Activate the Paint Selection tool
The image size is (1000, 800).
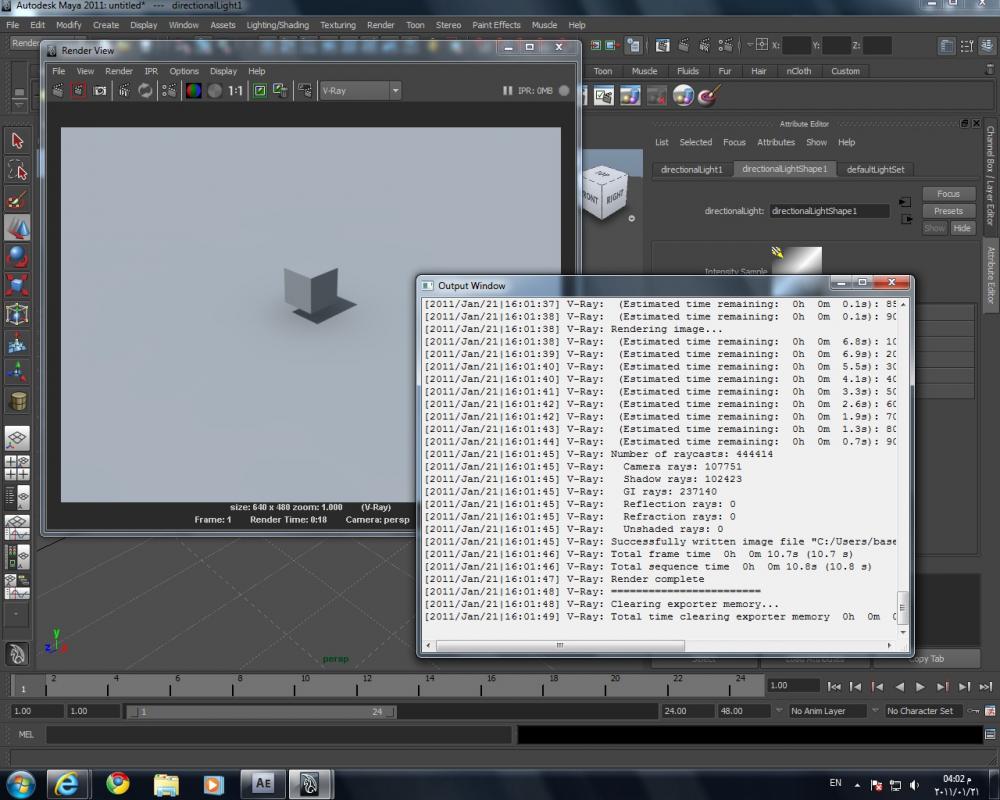[17, 199]
